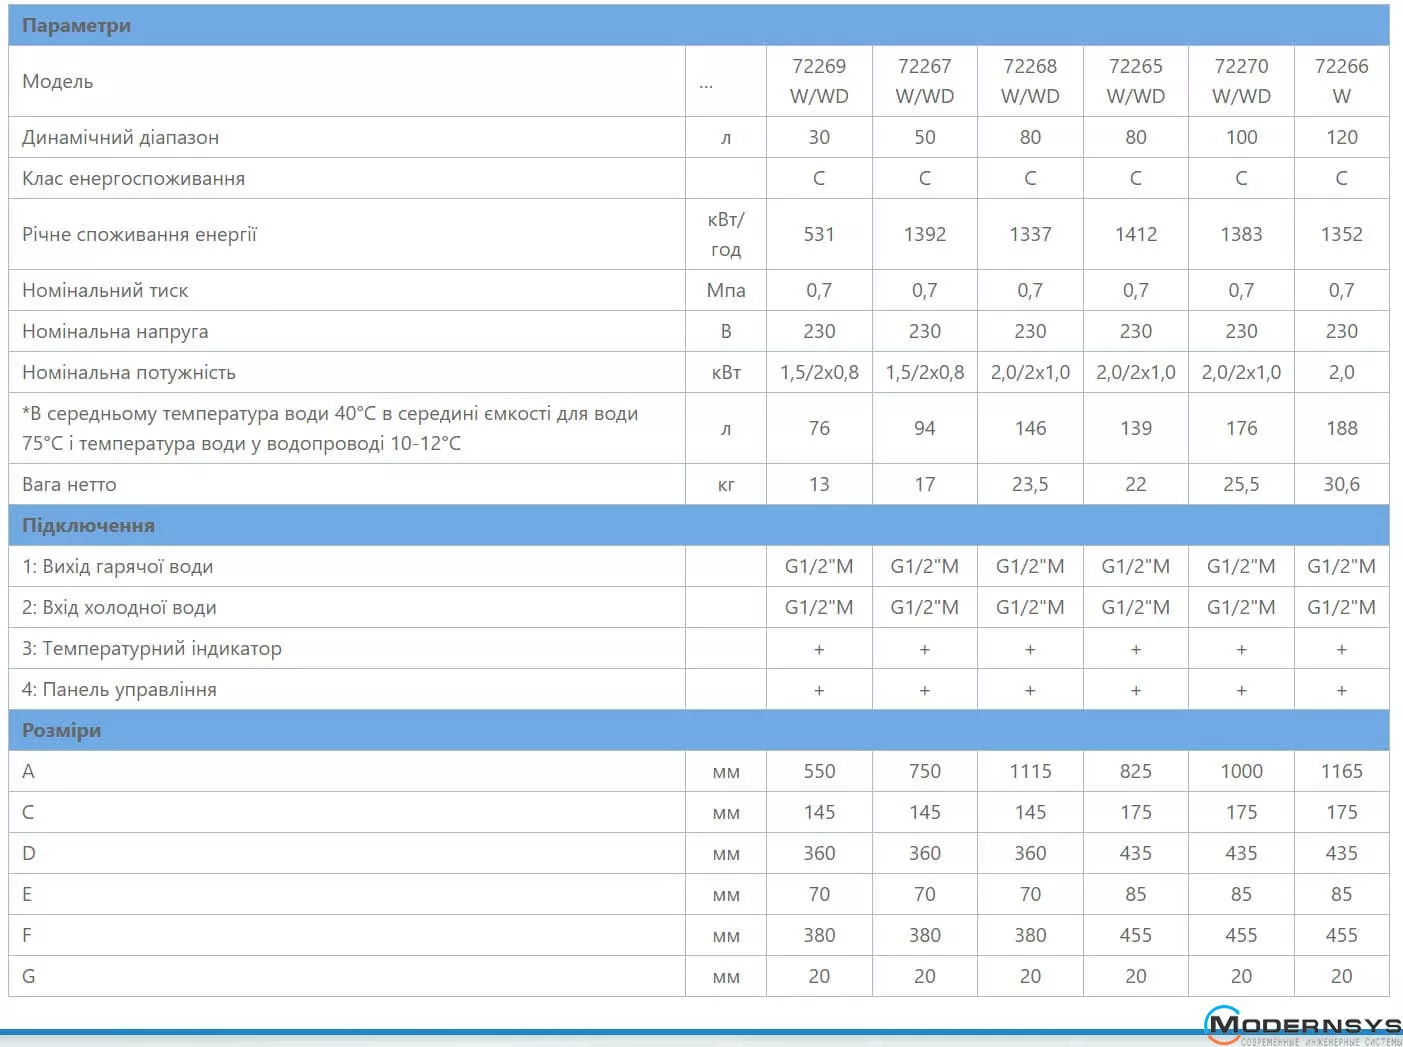The width and height of the screenshot is (1403, 1047).
Task: Click the annual energy value 1412
Action: click(1135, 235)
